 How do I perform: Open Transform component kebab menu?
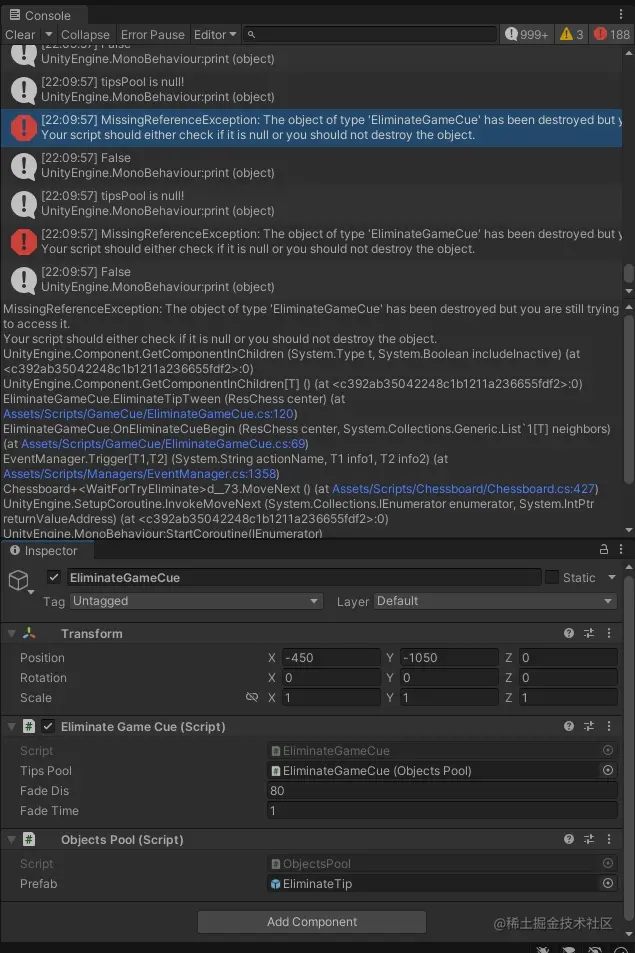pyautogui.click(x=609, y=633)
